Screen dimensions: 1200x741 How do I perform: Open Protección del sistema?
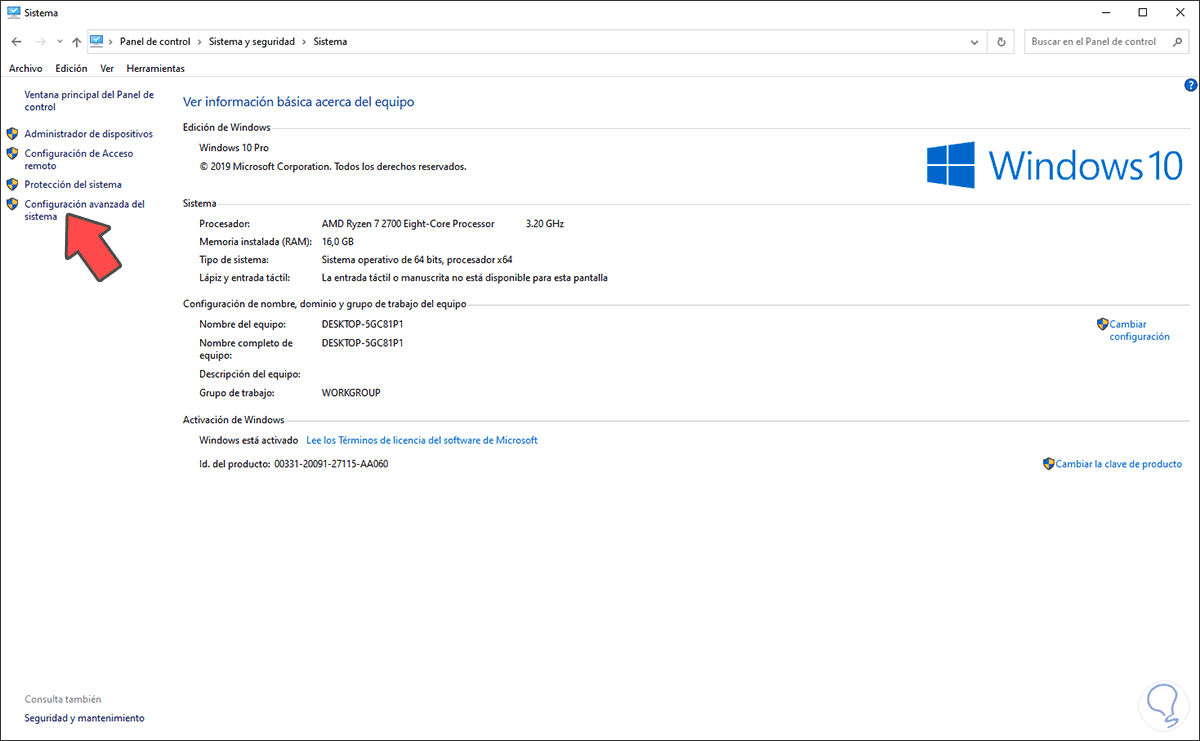pos(73,184)
